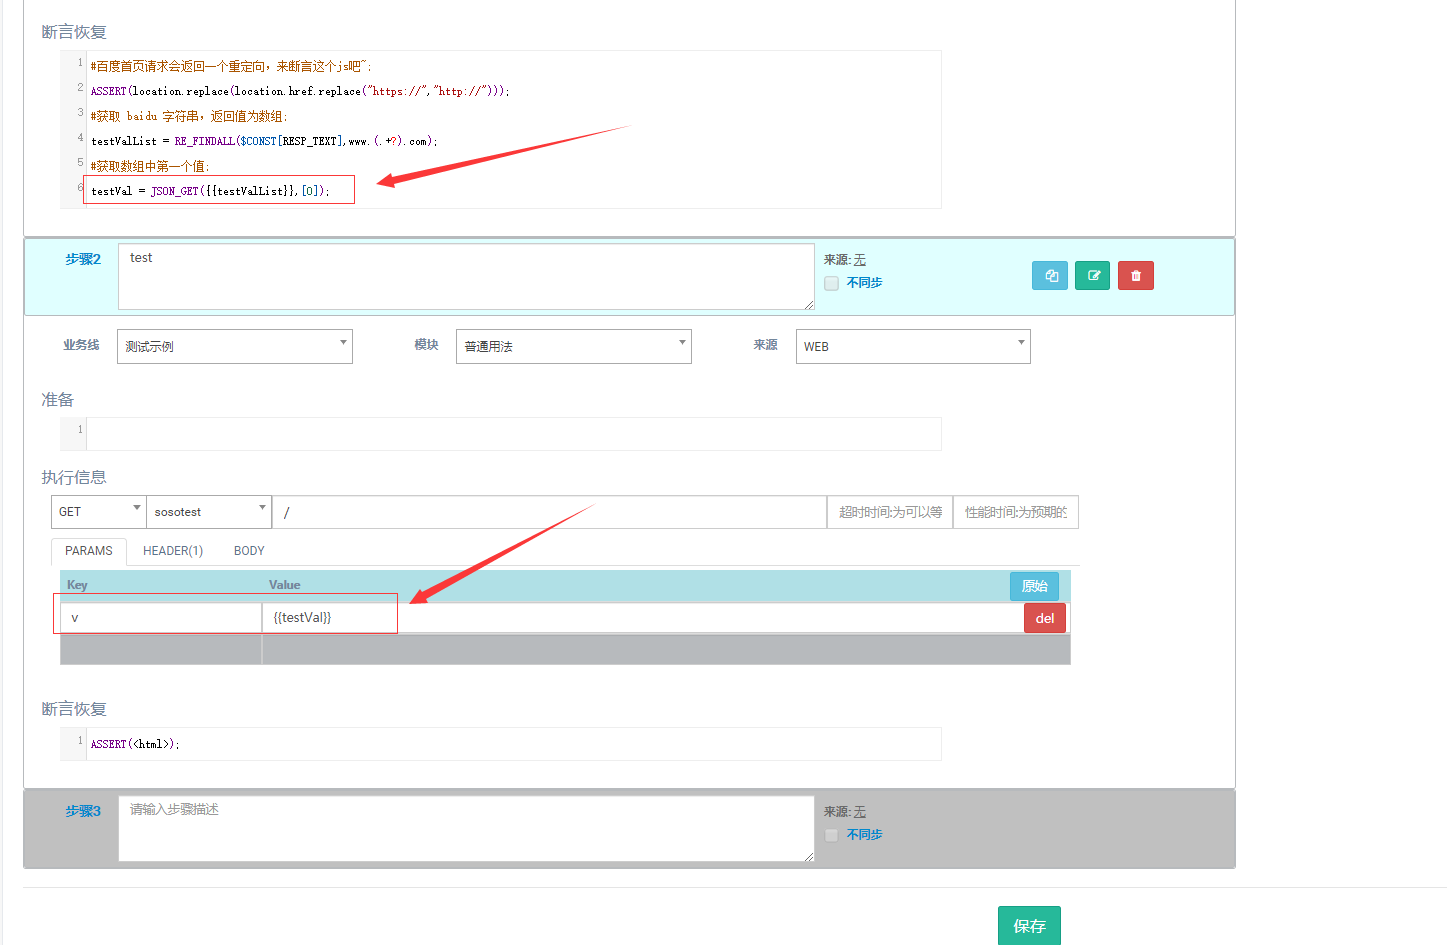Screen dimensions: 1447x945
Task: Delete step 2 with the red trash icon
Action: tap(1136, 276)
